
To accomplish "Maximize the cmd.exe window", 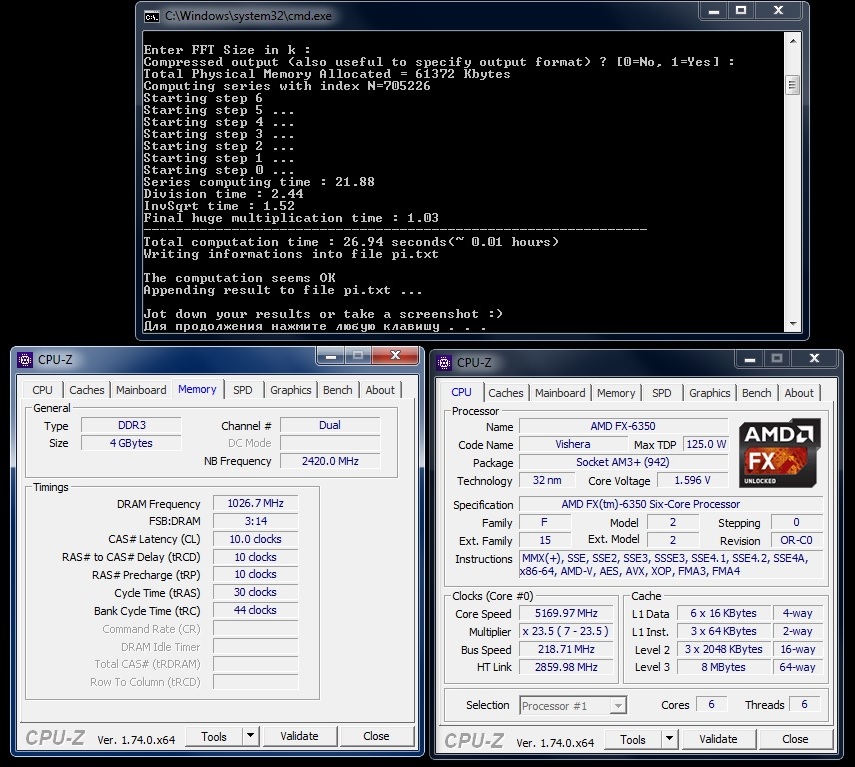I will click(x=740, y=10).
